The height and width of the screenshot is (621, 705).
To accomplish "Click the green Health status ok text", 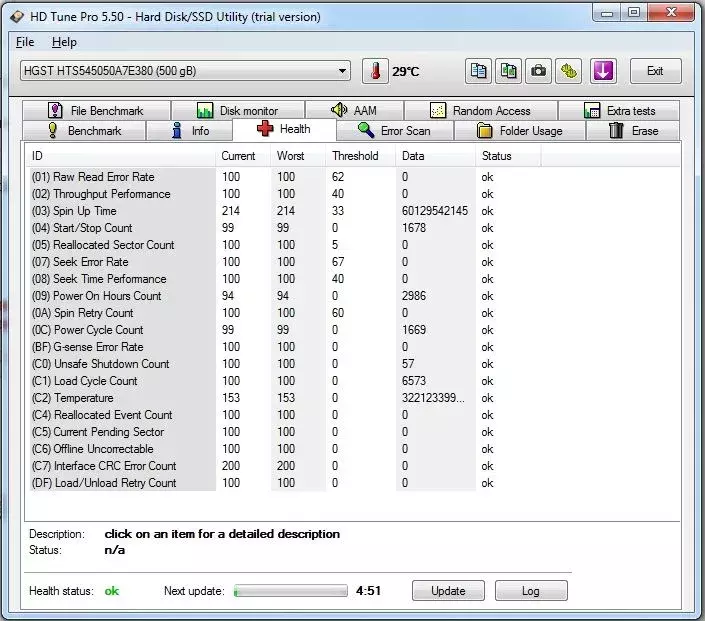I will click(x=112, y=591).
